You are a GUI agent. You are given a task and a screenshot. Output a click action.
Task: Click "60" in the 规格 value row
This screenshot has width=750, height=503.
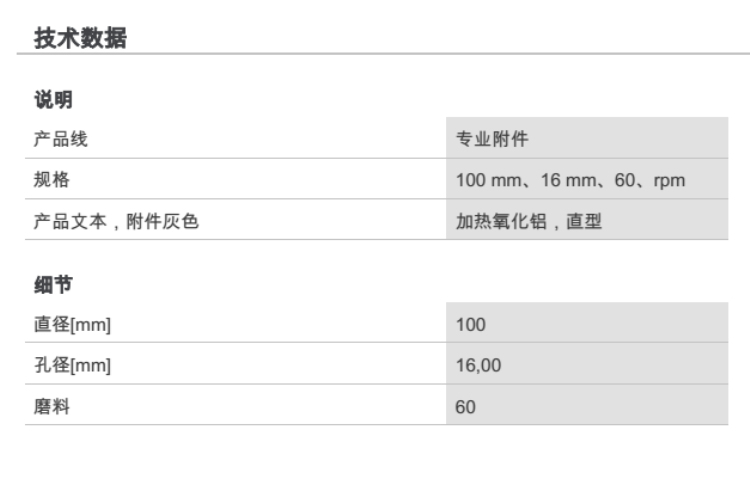(x=617, y=181)
